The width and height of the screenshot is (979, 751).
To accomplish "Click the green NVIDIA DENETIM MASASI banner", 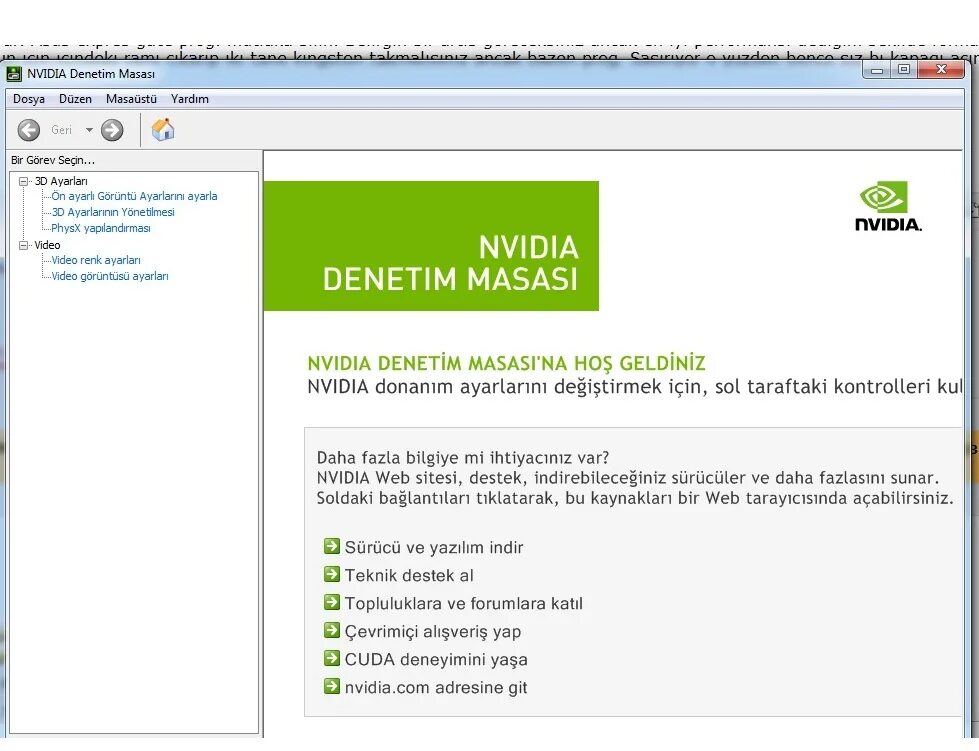I will [431, 246].
